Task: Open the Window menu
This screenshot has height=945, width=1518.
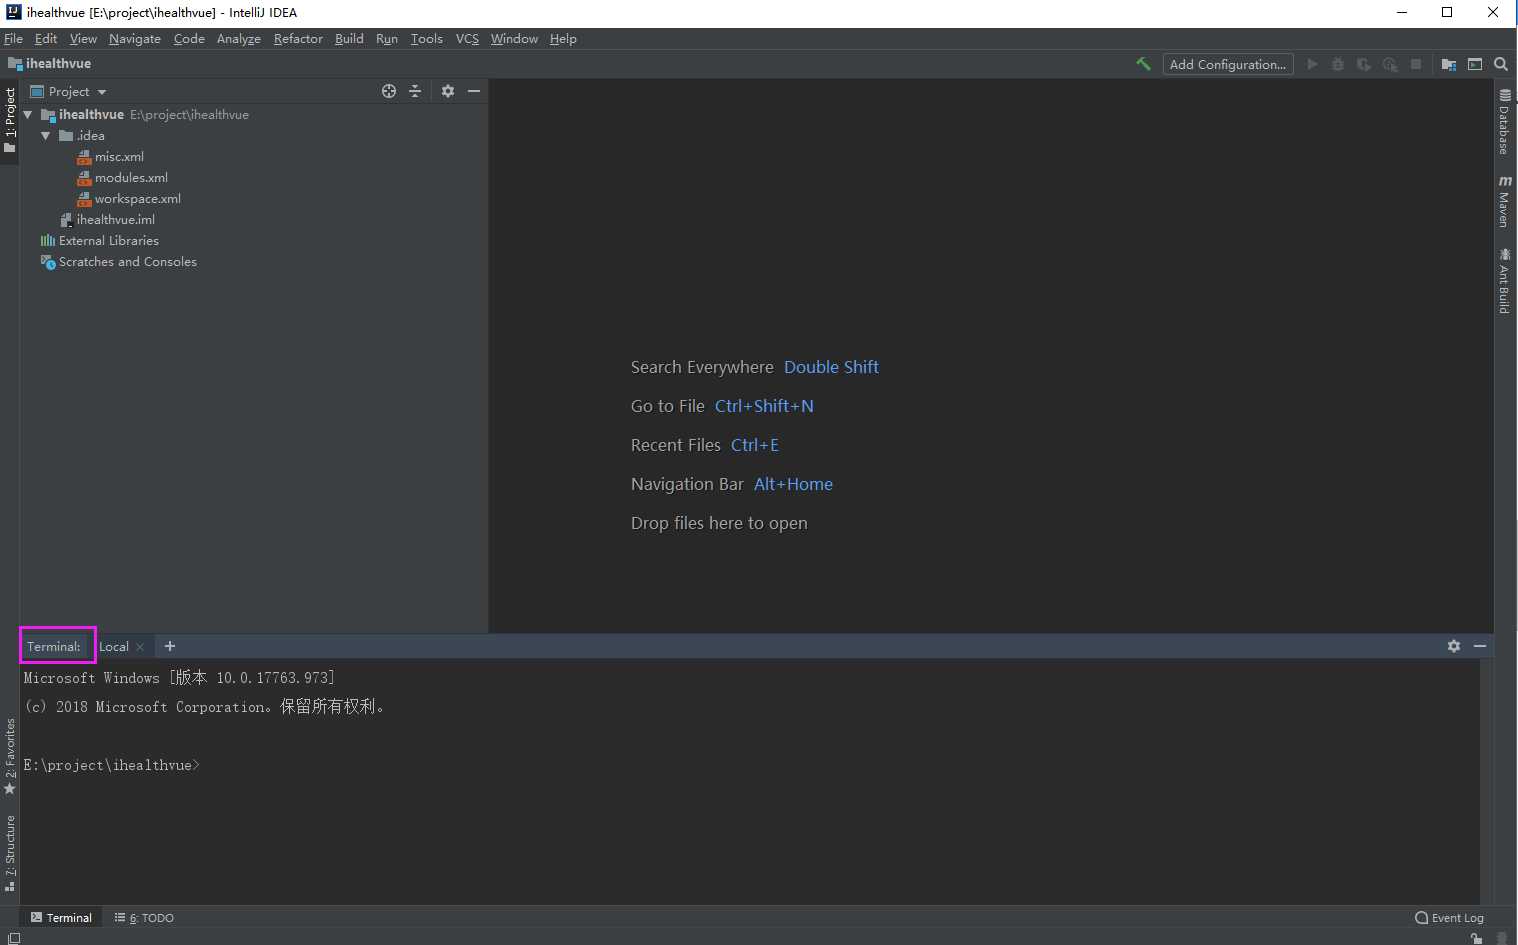Action: [x=514, y=38]
